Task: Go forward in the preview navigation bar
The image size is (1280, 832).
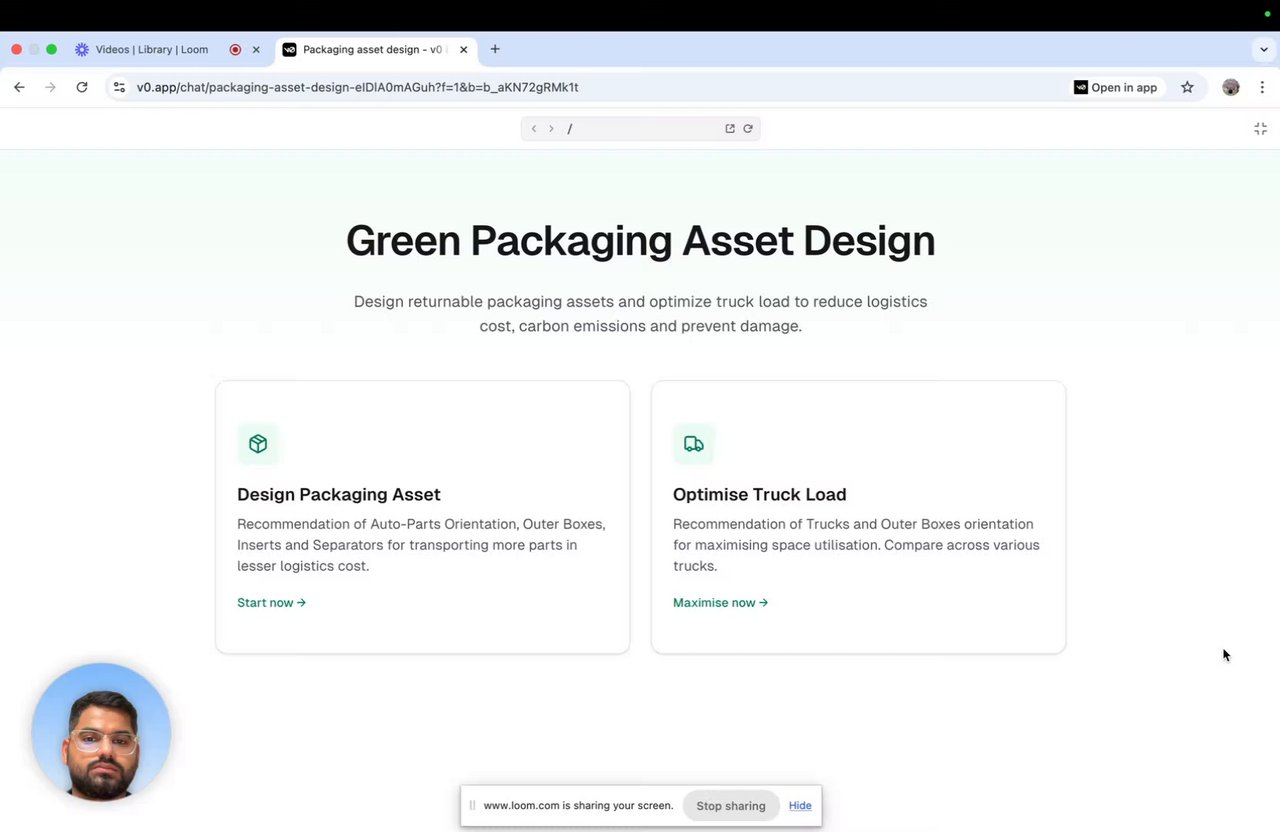Action: point(551,129)
